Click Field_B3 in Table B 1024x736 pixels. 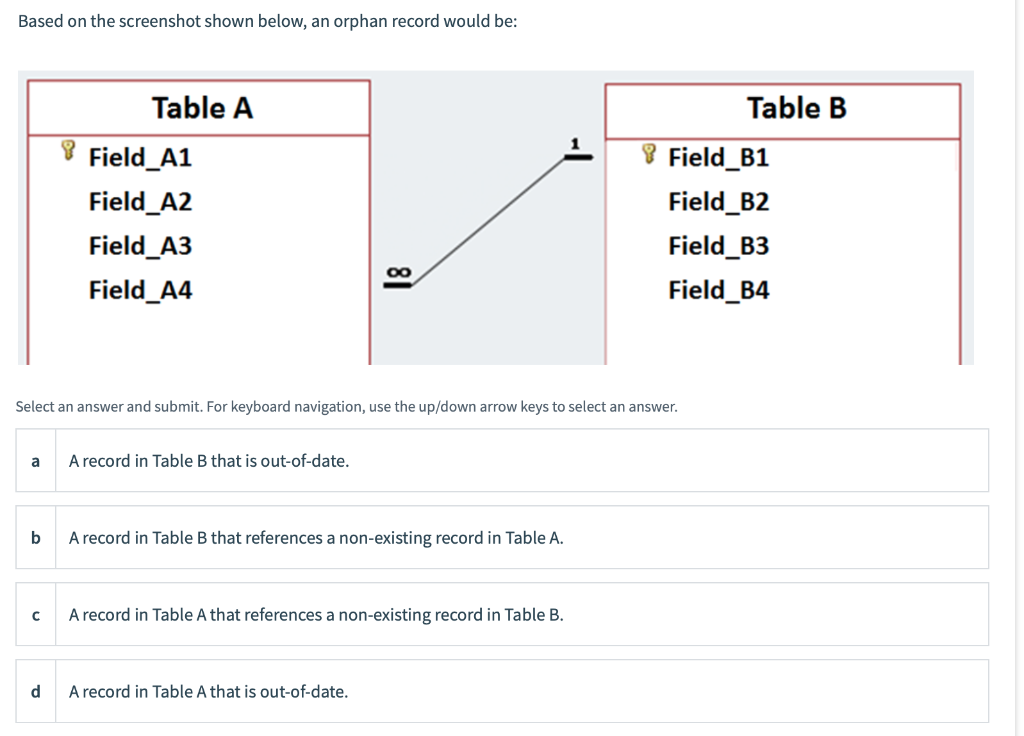click(718, 246)
